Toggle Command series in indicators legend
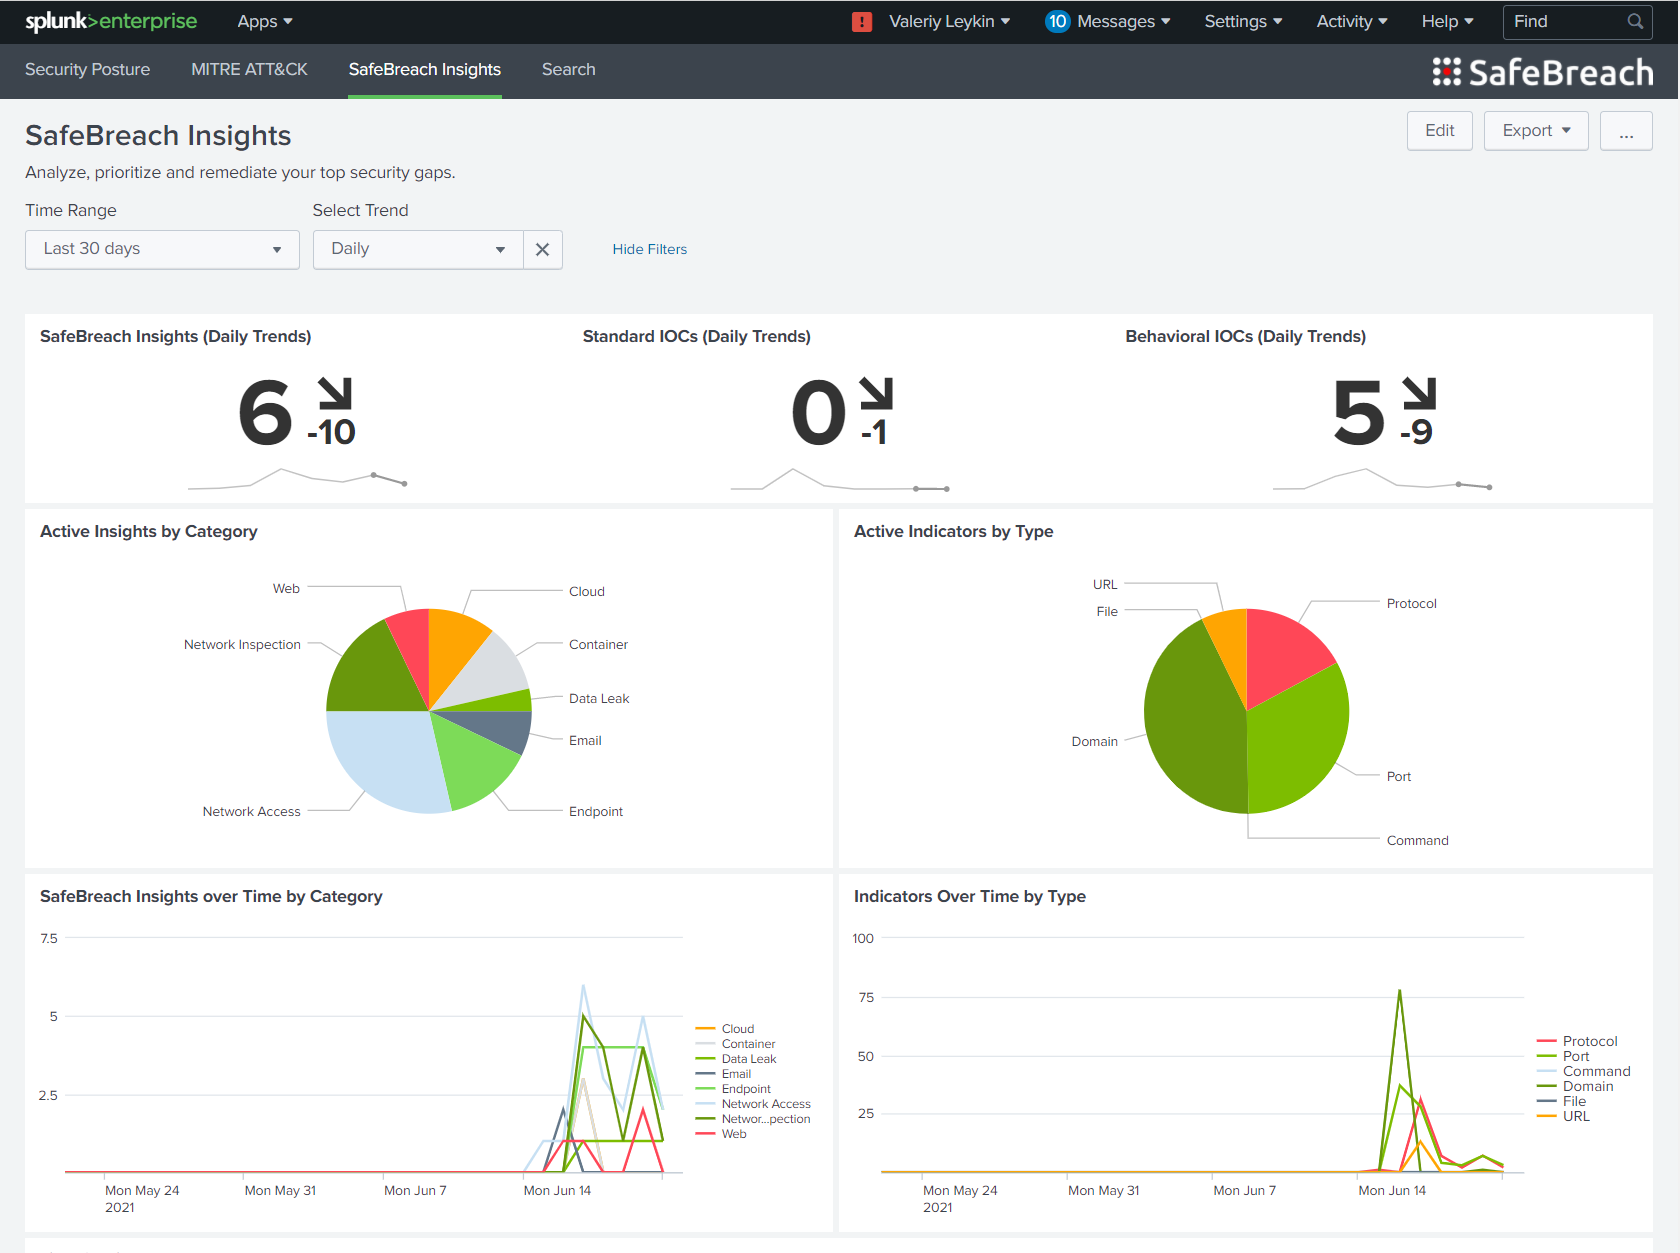This screenshot has height=1253, width=1680. coord(1584,1071)
